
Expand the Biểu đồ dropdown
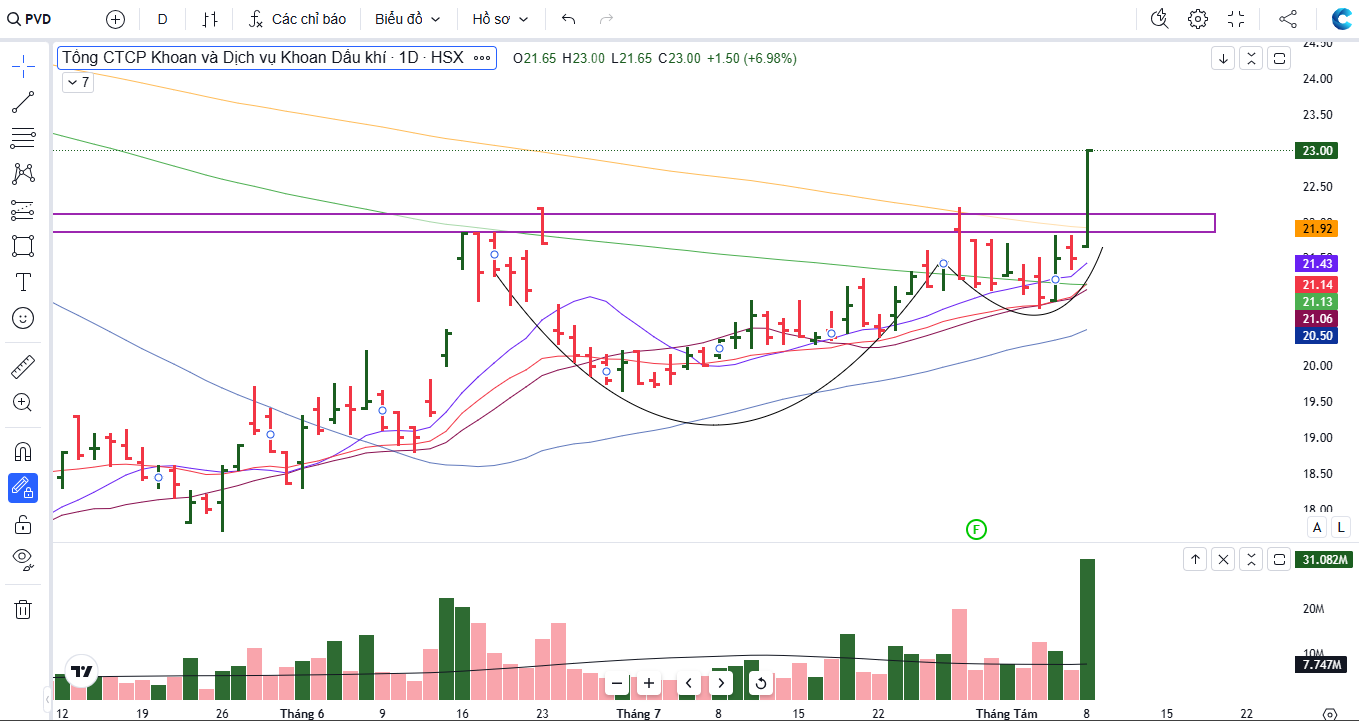(408, 19)
